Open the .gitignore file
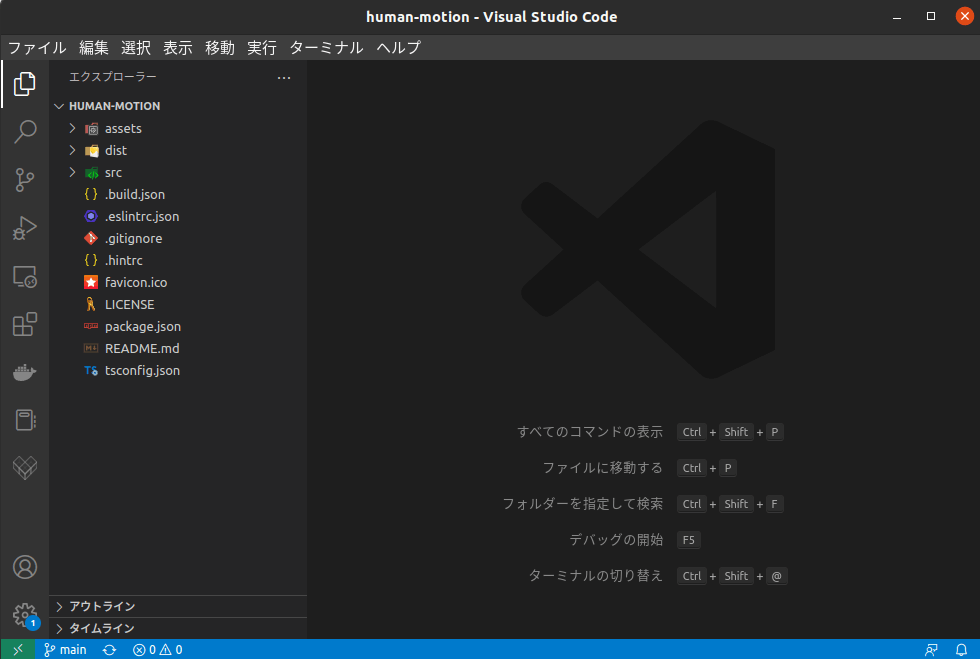The height and width of the screenshot is (659, 980). tap(178, 238)
